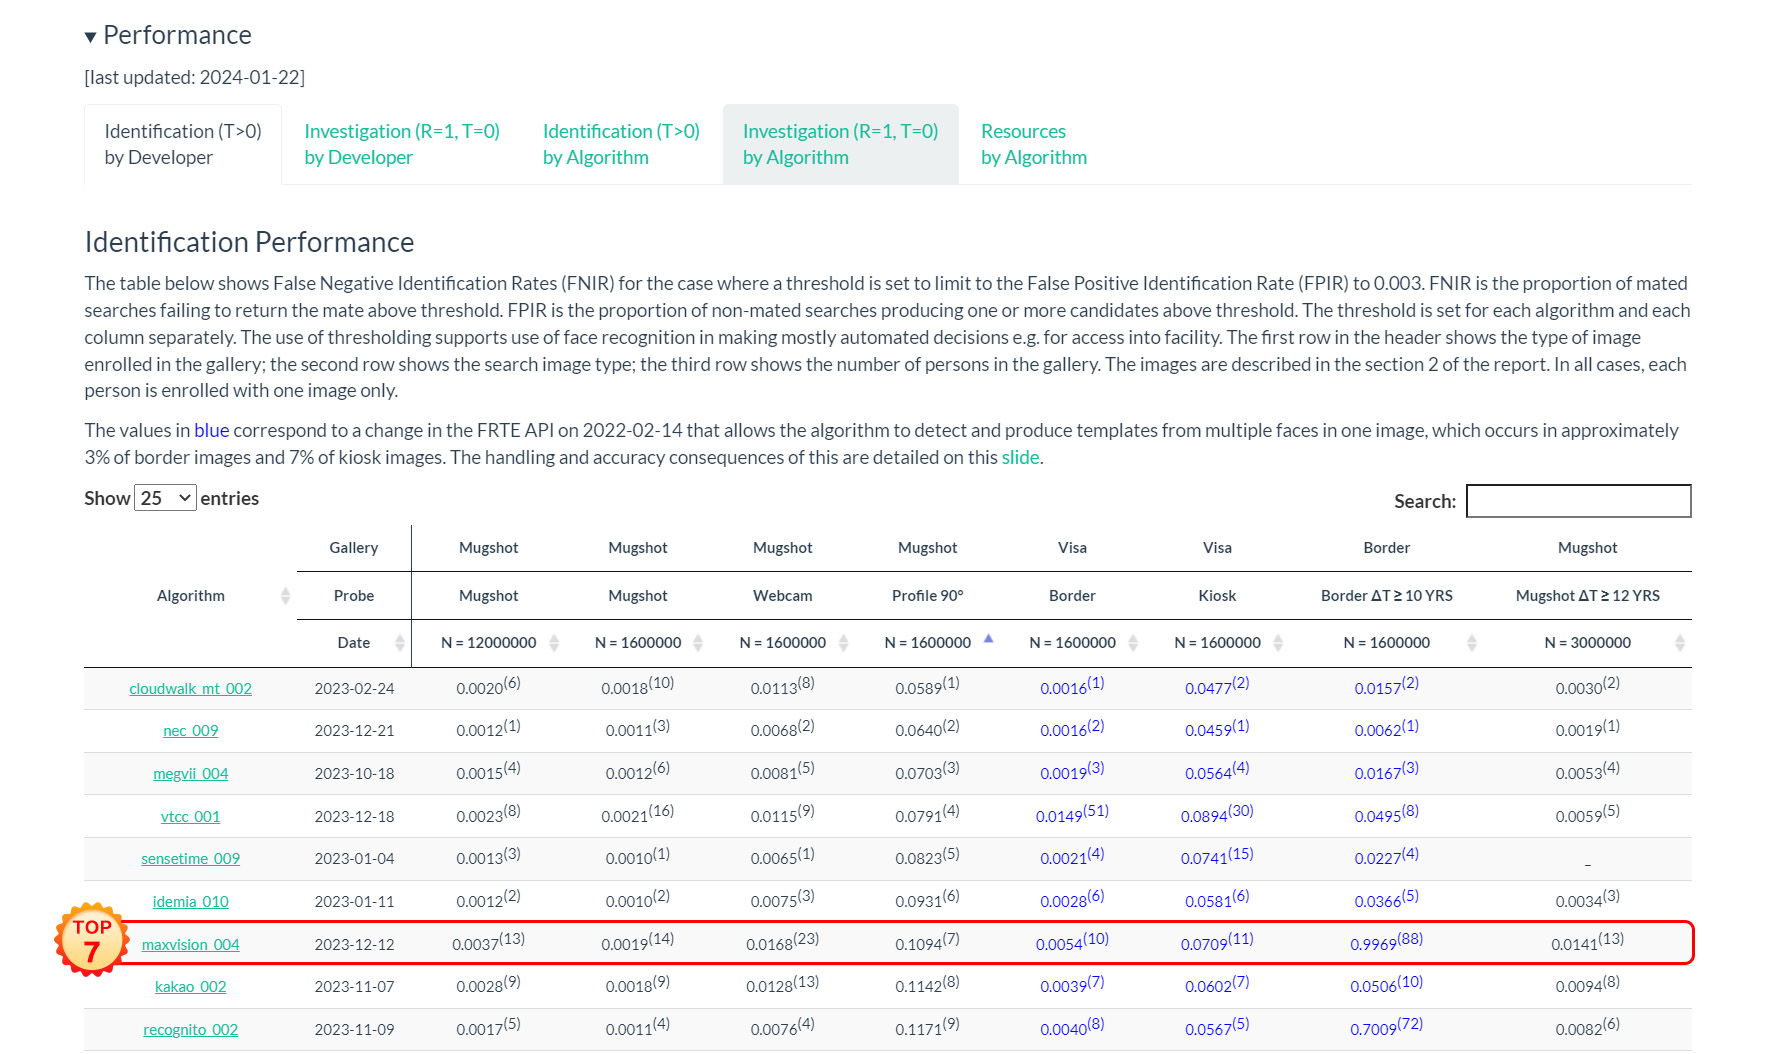Switch to Investigation by Developer tab
The width and height of the screenshot is (1770, 1054).
tap(401, 144)
